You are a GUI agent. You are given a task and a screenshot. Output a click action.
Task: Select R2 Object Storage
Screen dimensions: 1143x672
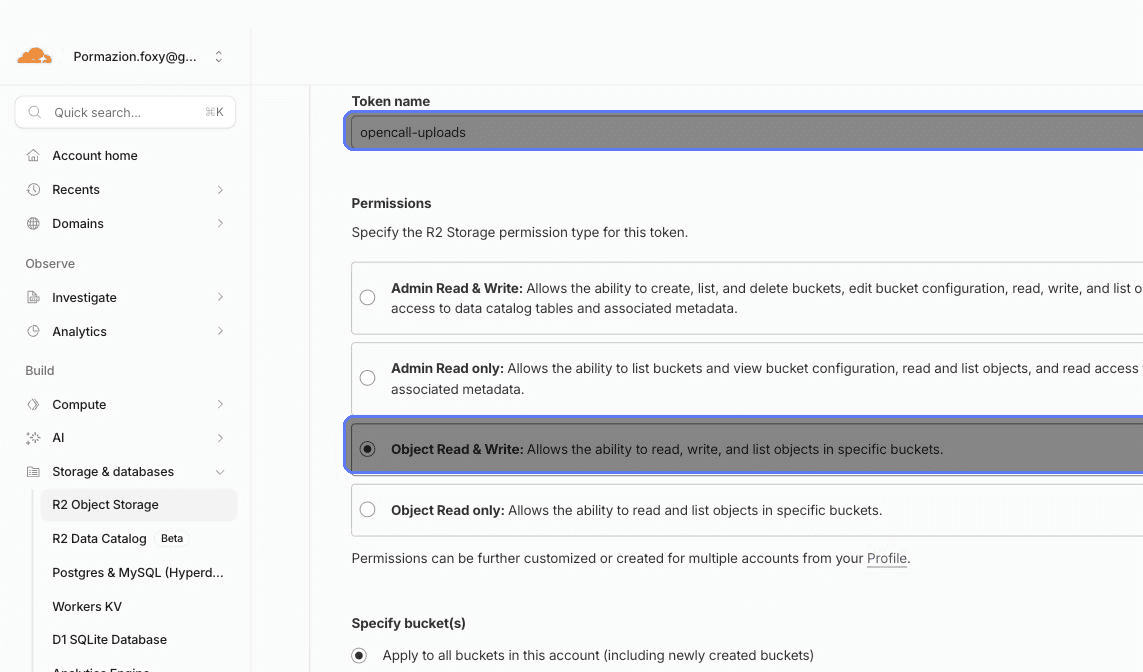pyautogui.click(x=139, y=504)
